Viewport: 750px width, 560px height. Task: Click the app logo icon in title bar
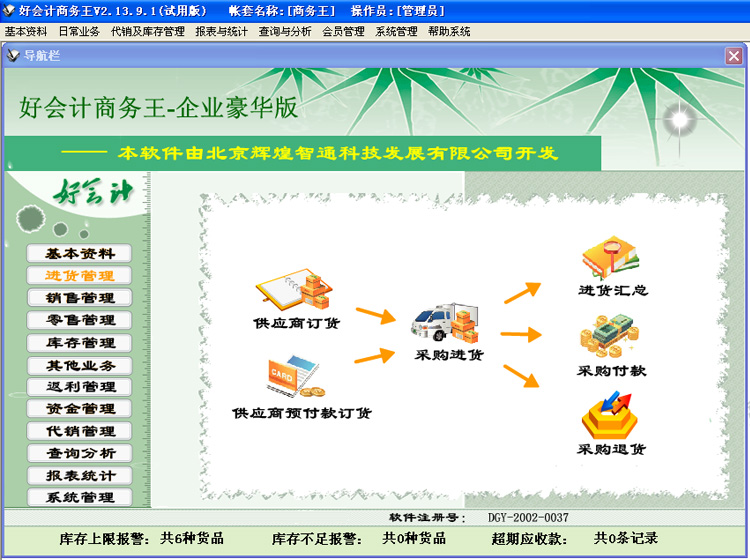pyautogui.click(x=9, y=10)
